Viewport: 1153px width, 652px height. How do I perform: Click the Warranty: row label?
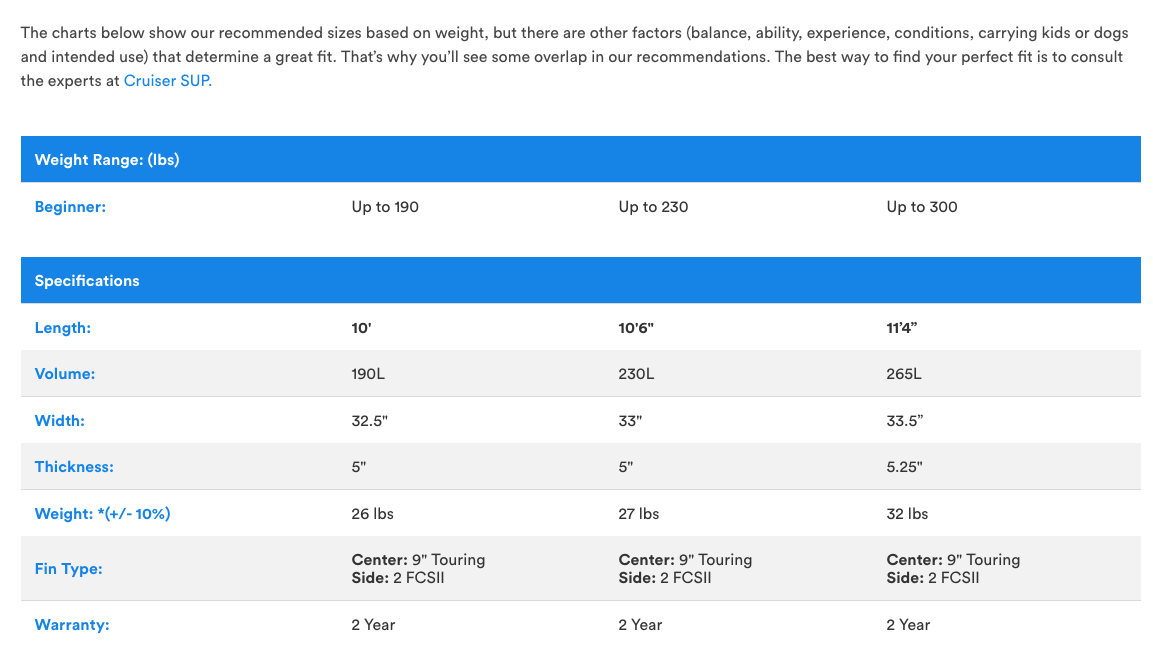(x=72, y=625)
